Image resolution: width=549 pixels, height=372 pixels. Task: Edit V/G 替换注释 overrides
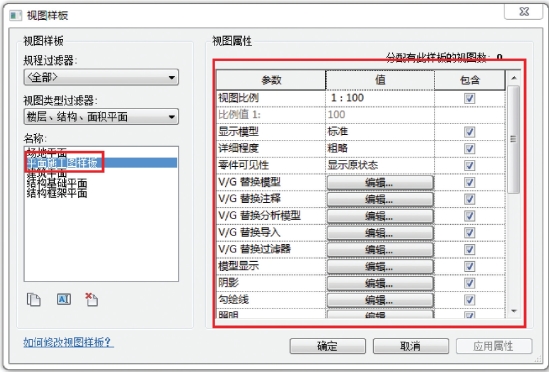pos(380,199)
